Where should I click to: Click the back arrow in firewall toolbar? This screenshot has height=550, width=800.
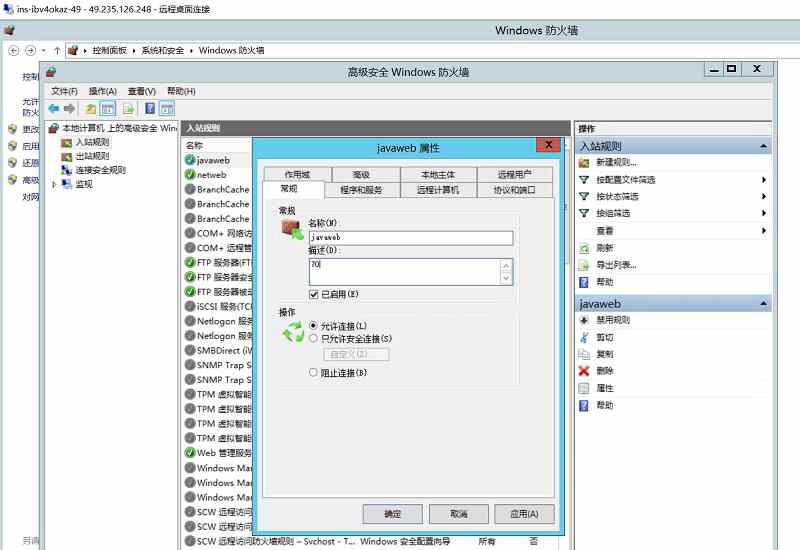pos(54,108)
